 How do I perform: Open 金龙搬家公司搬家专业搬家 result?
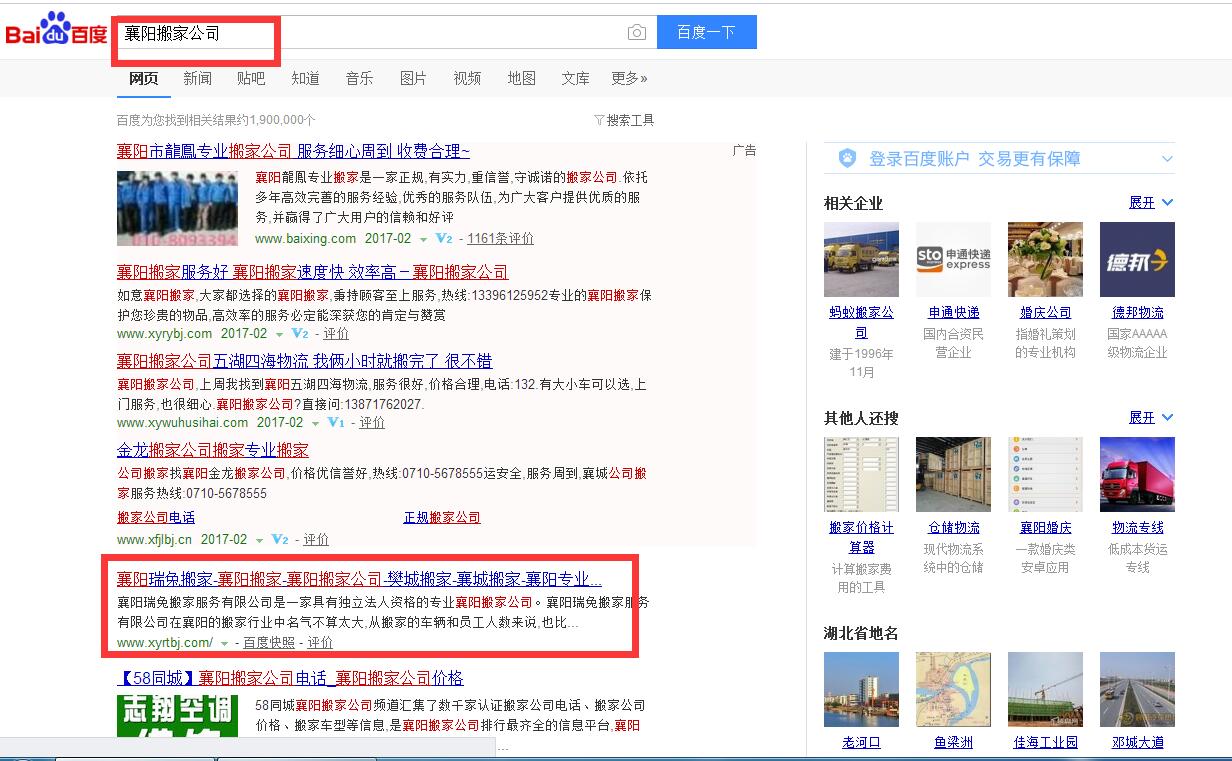[213, 450]
